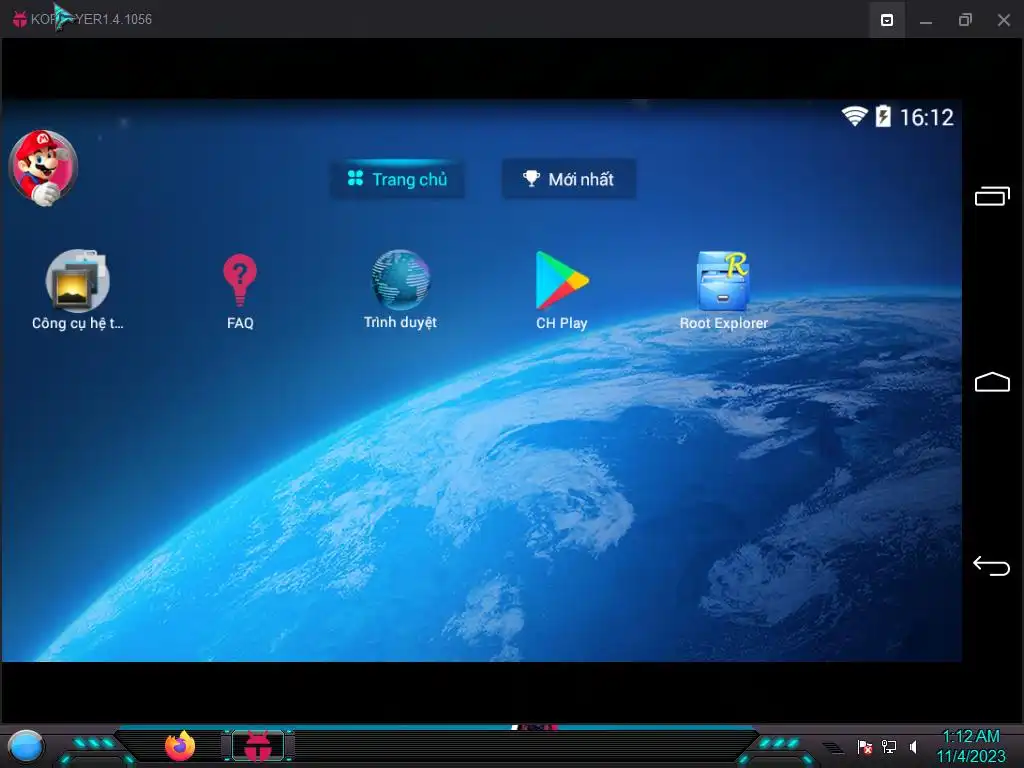Click the Mario profile avatar

coord(43,167)
